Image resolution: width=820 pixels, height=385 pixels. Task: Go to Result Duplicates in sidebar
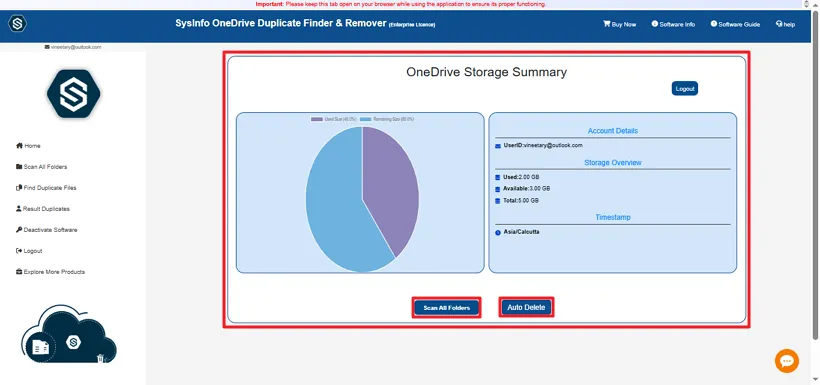pyautogui.click(x=42, y=209)
